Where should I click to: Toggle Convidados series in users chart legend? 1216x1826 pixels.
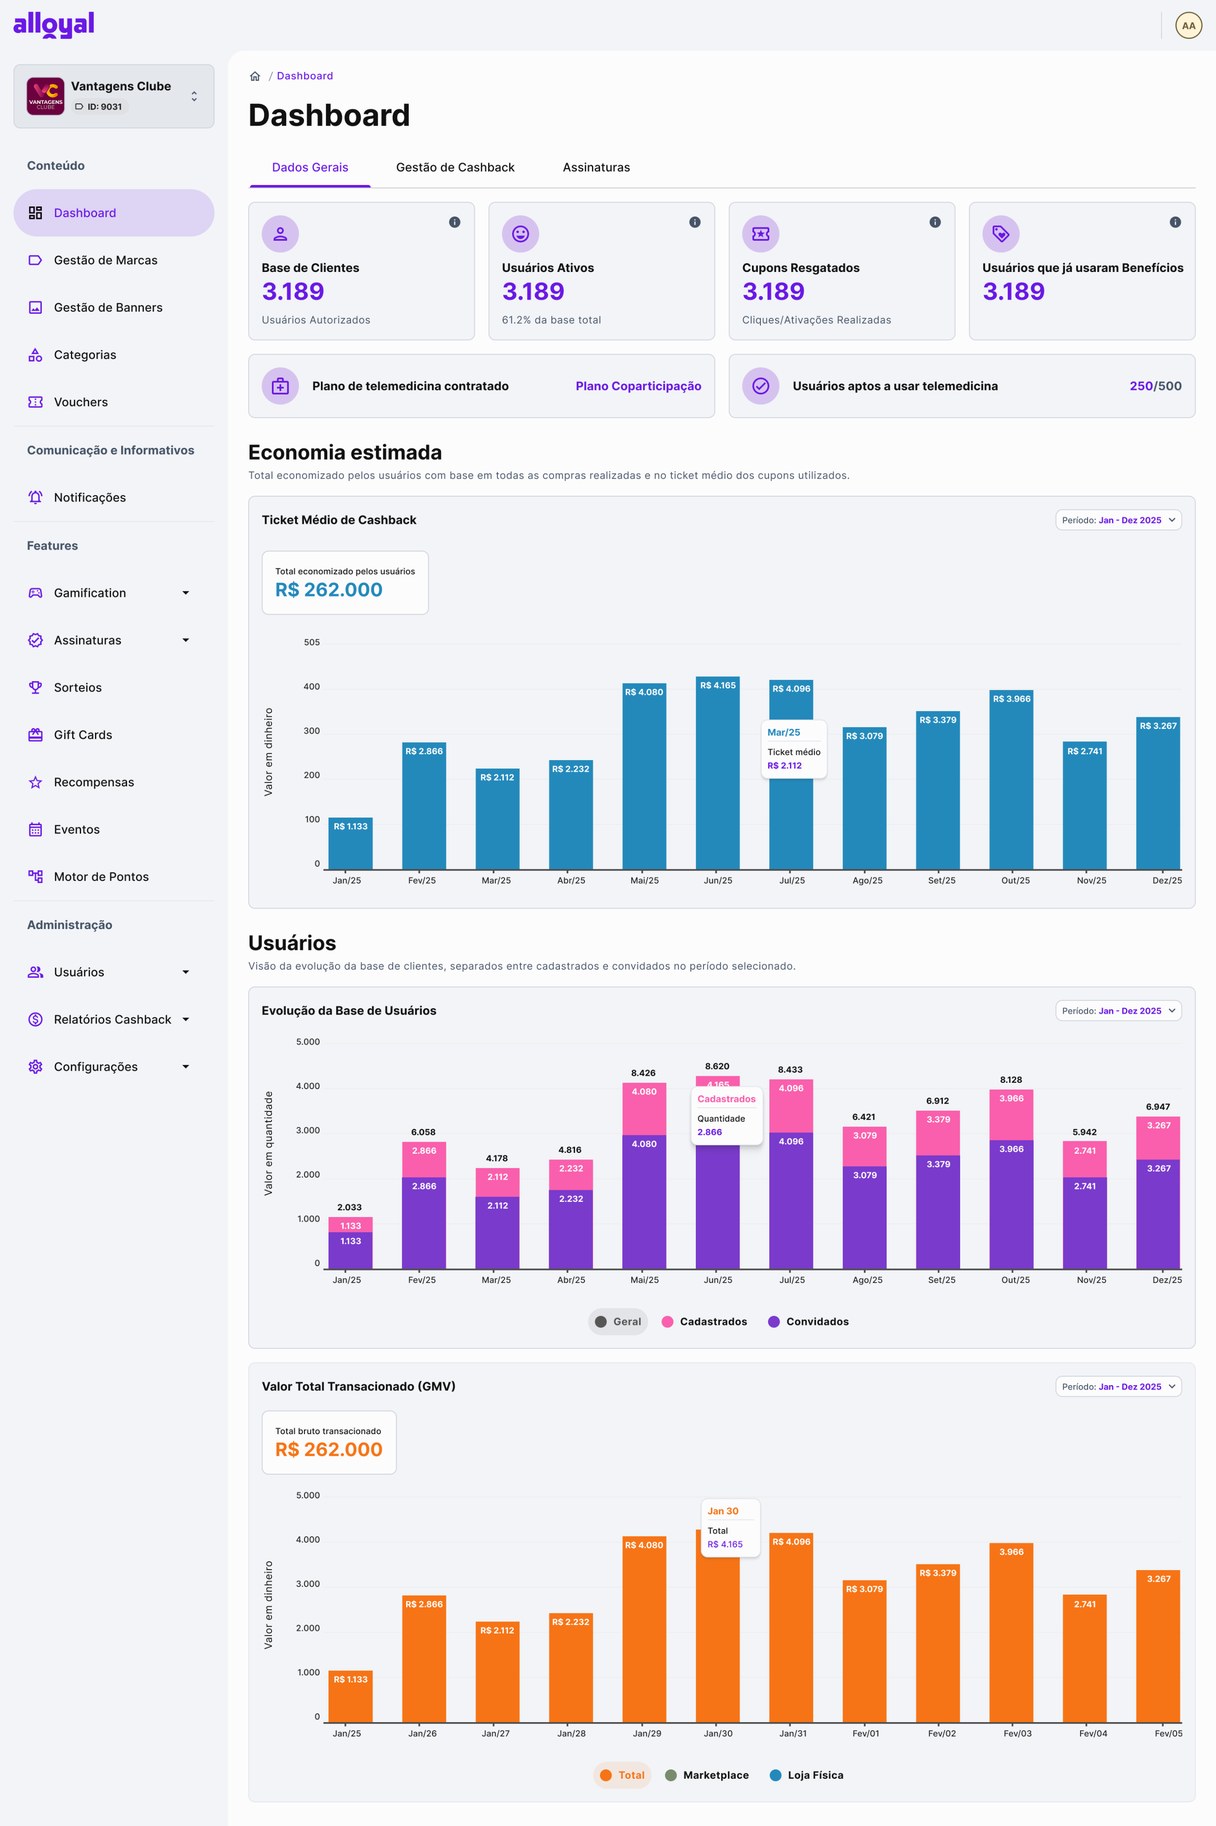coord(809,1322)
